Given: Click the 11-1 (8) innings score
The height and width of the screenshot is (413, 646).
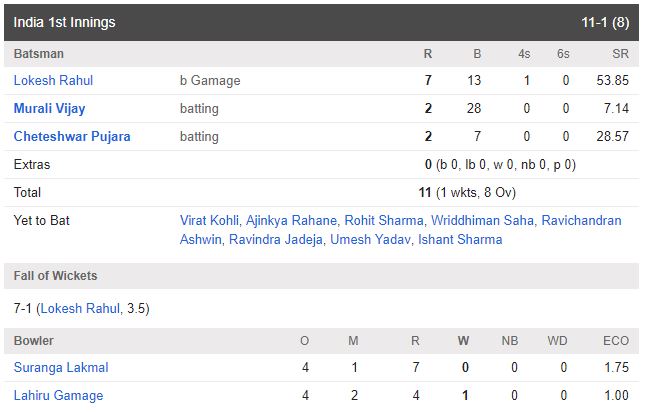Looking at the screenshot, I should (605, 22).
